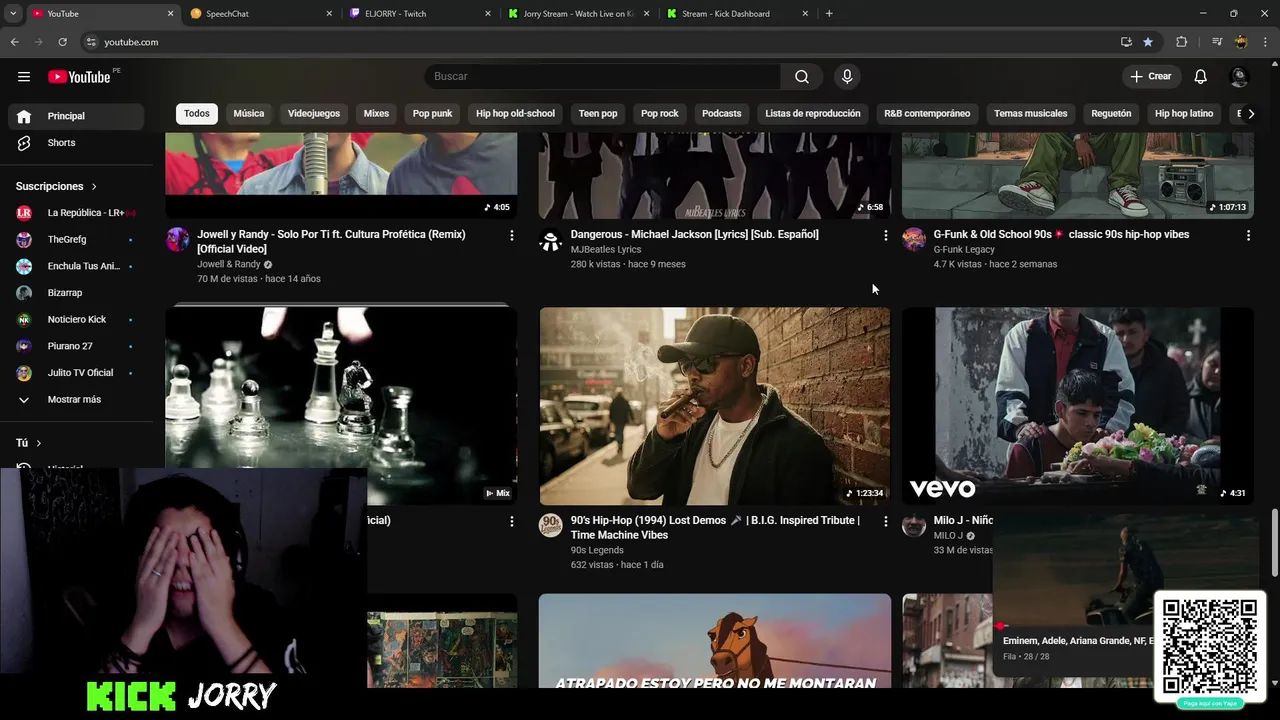Screen dimensions: 1280x720
Task: Open the tab search dropdown arrow
Action: tap(13, 14)
